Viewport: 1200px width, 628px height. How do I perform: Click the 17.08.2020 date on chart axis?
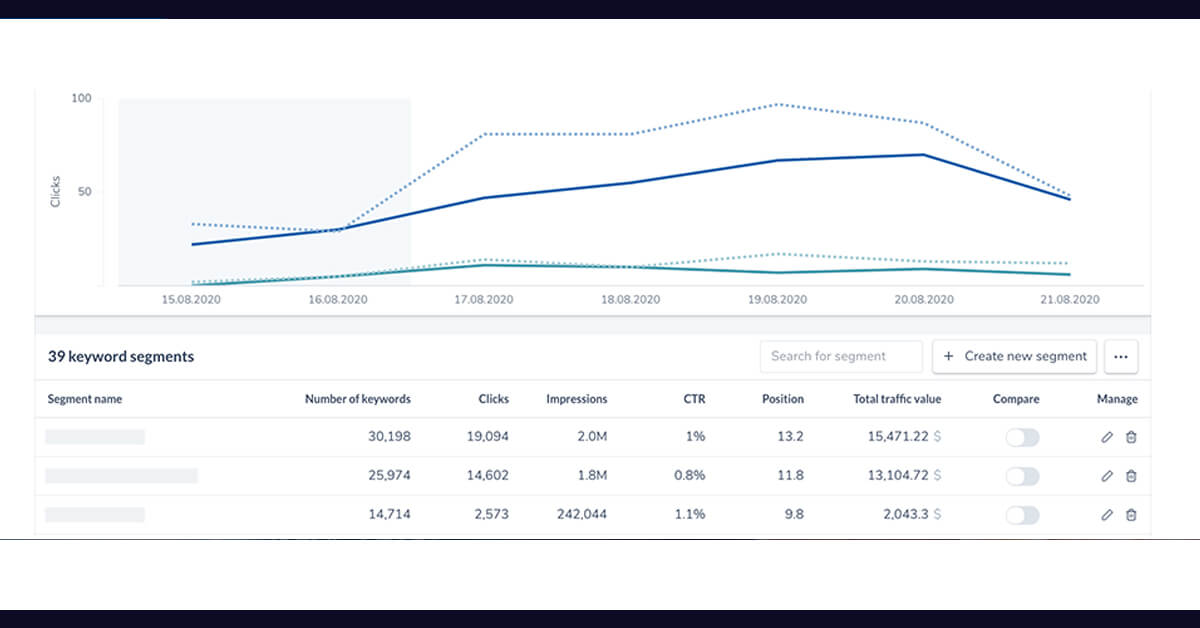pos(484,299)
